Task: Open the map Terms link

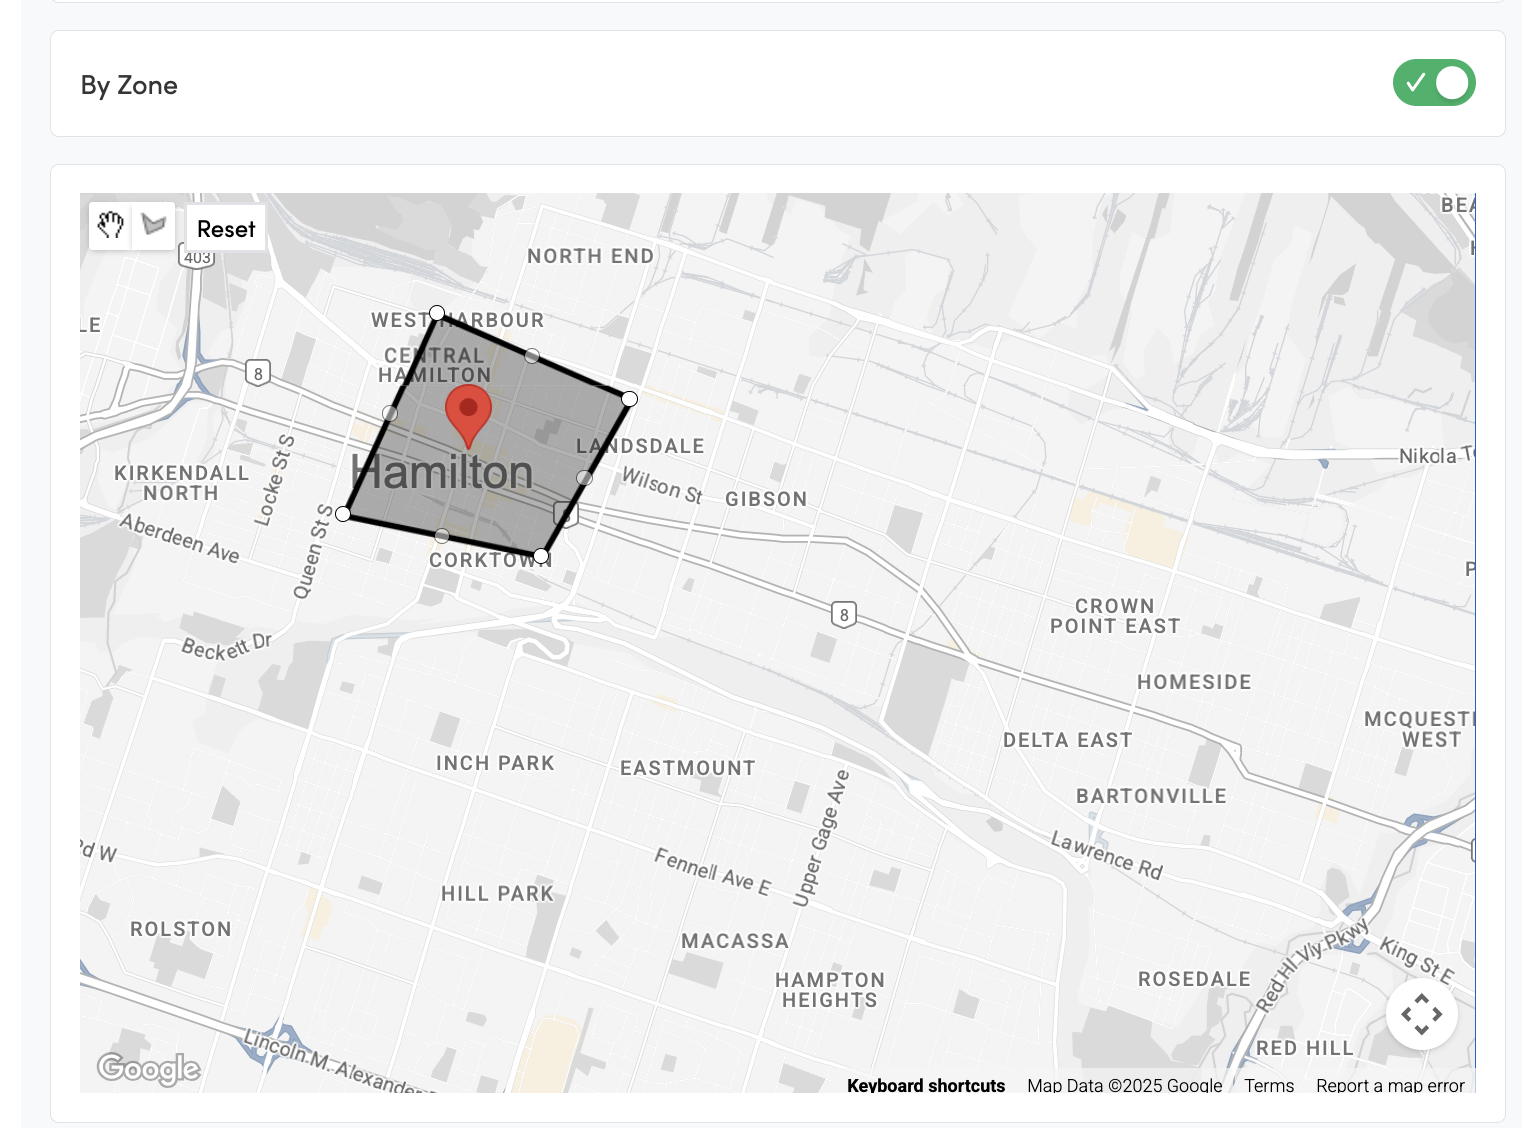Action: pos(1268,1085)
